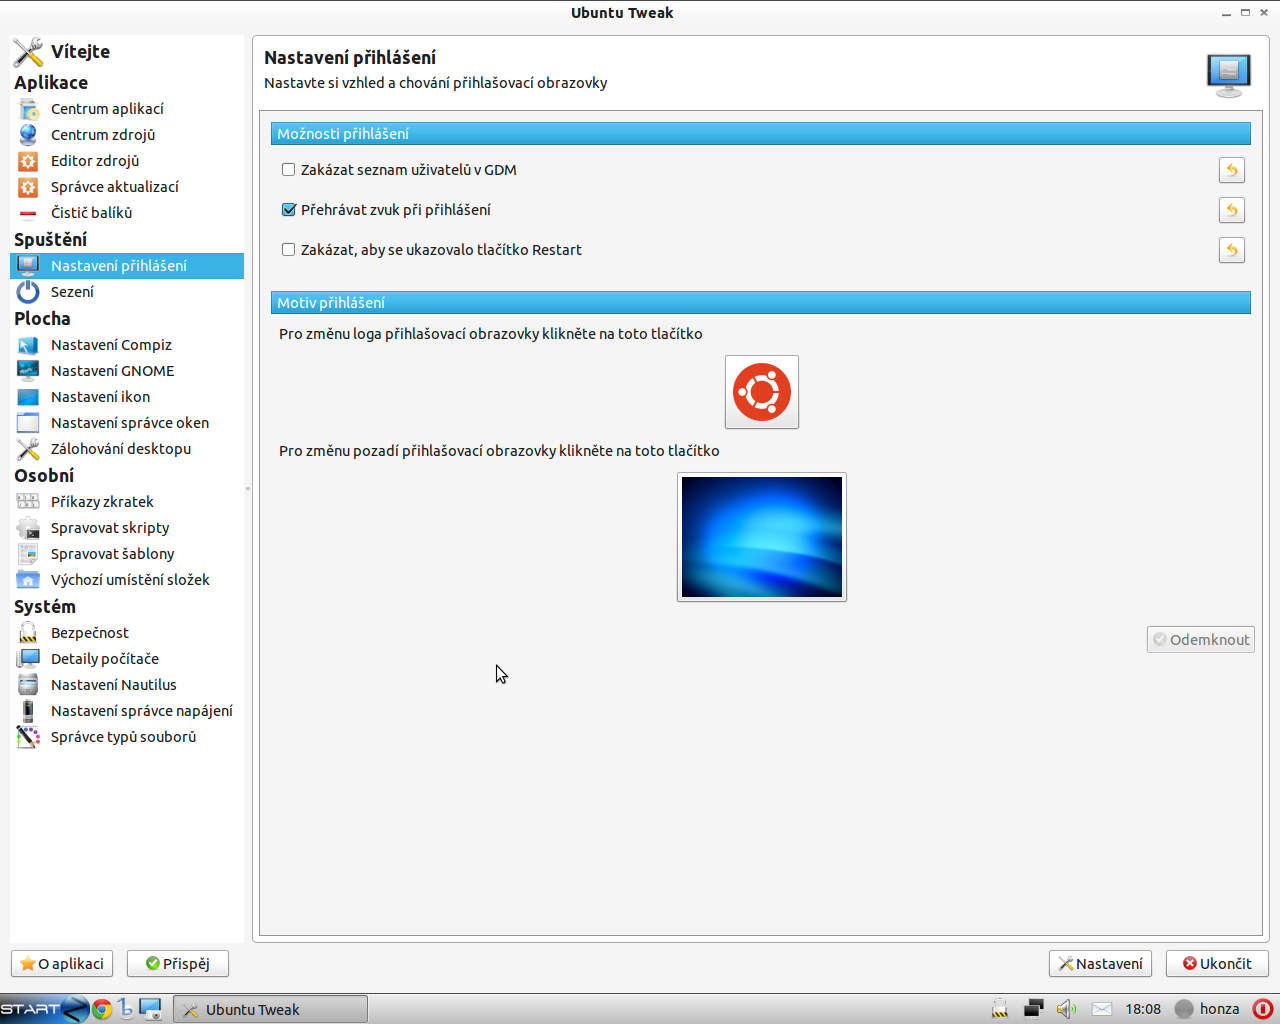Reset Zakázat tlačítko Restart option
Viewport: 1280px width, 1024px height.
[1232, 250]
